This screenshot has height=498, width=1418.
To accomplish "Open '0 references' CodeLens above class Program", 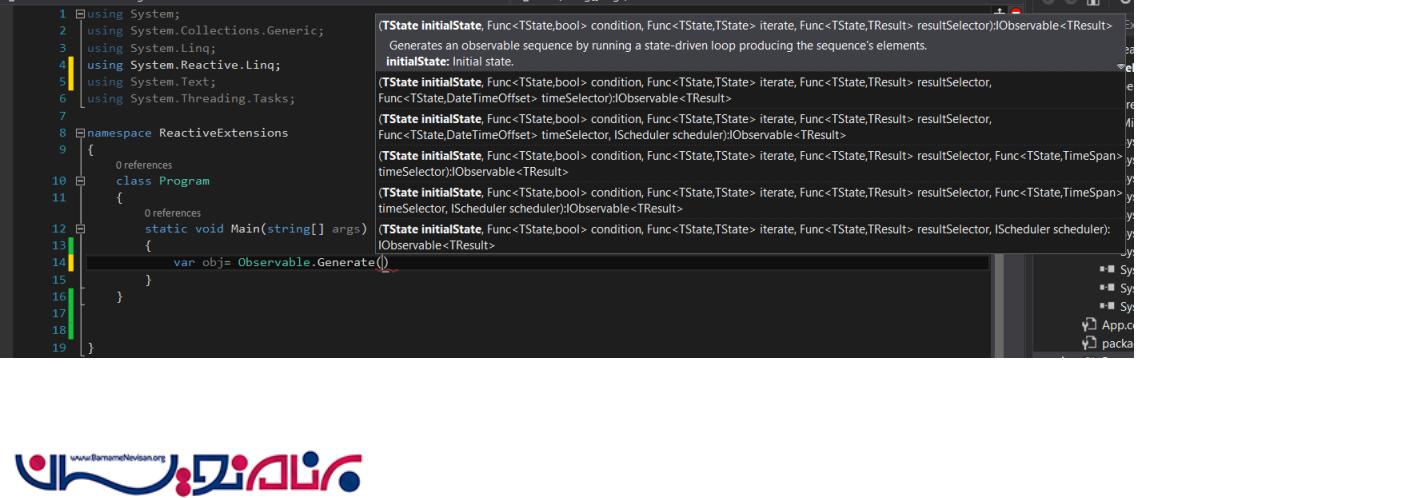I will [x=143, y=165].
